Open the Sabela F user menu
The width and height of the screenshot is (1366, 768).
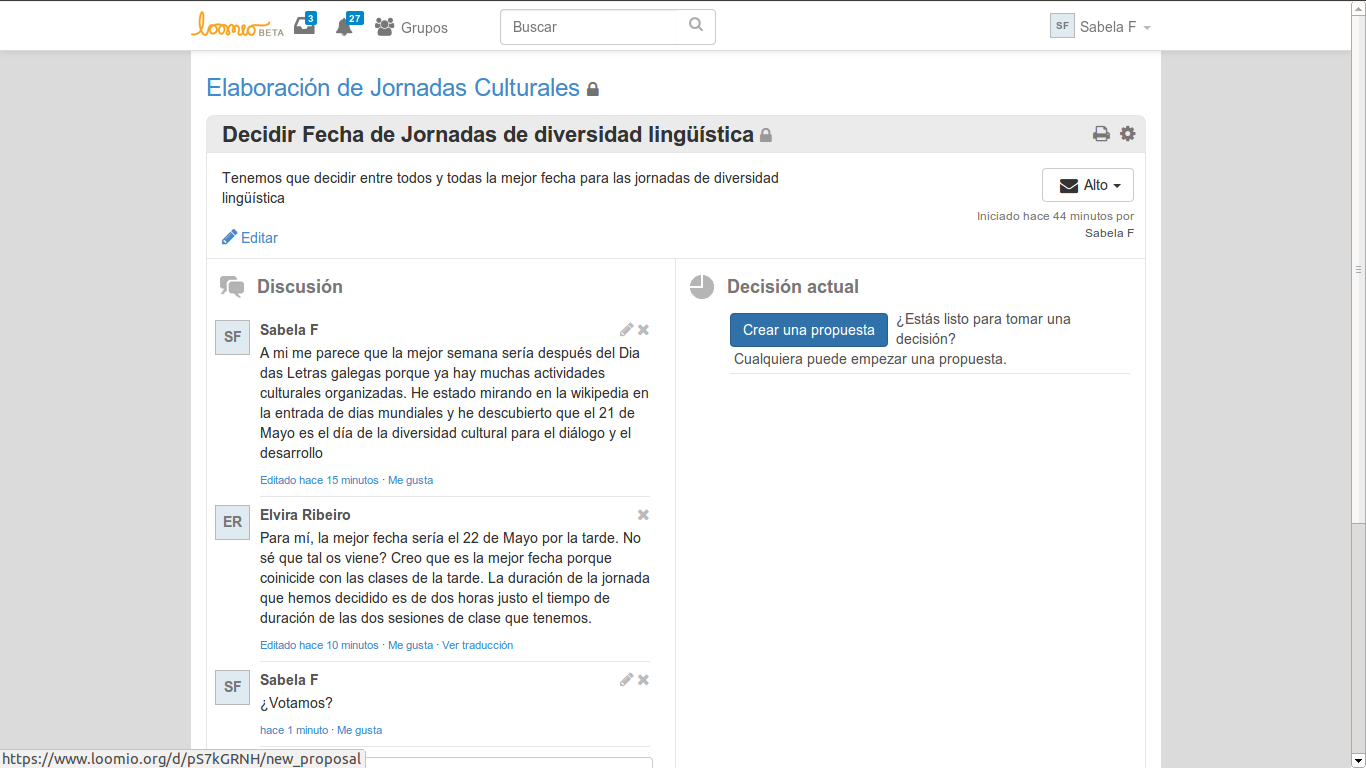click(x=1101, y=27)
